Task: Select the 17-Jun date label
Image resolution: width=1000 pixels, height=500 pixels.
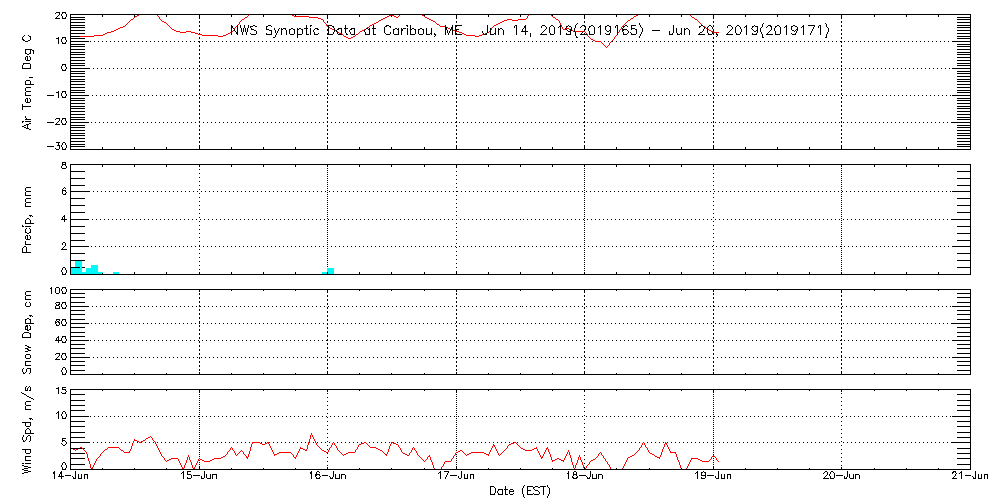Action: (457, 477)
